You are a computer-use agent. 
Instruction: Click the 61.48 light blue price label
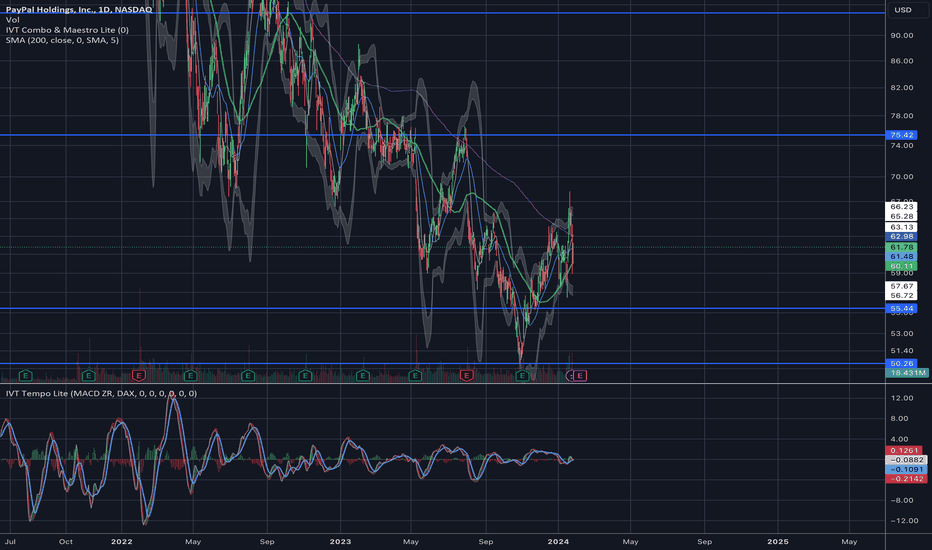pyautogui.click(x=901, y=256)
